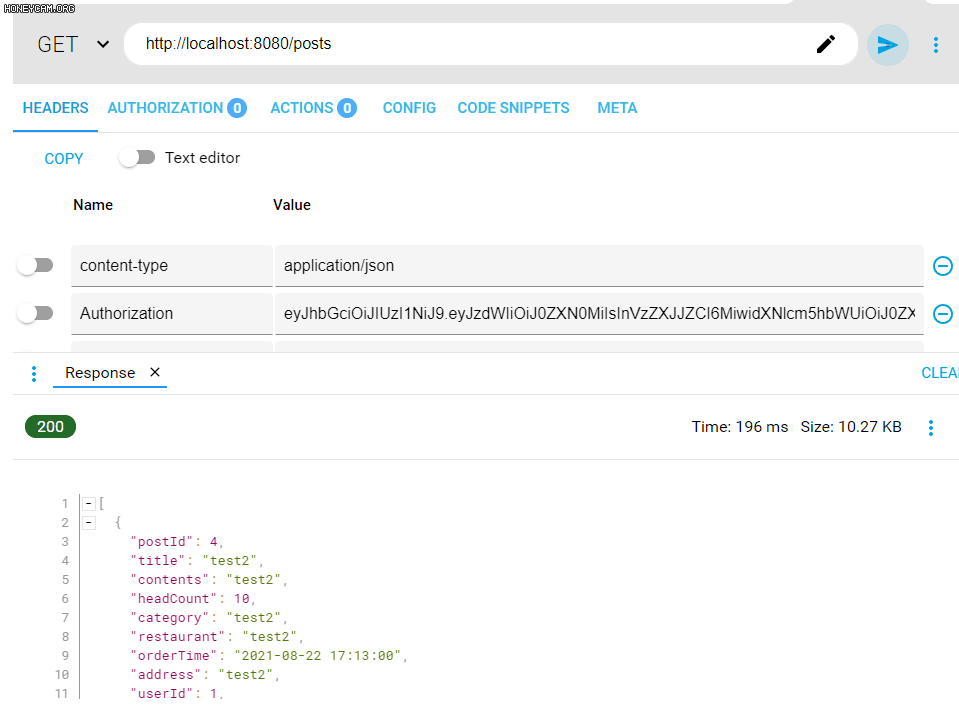The width and height of the screenshot is (959, 708).
Task: Click the "restaurant" line in the response
Action: [x=217, y=636]
